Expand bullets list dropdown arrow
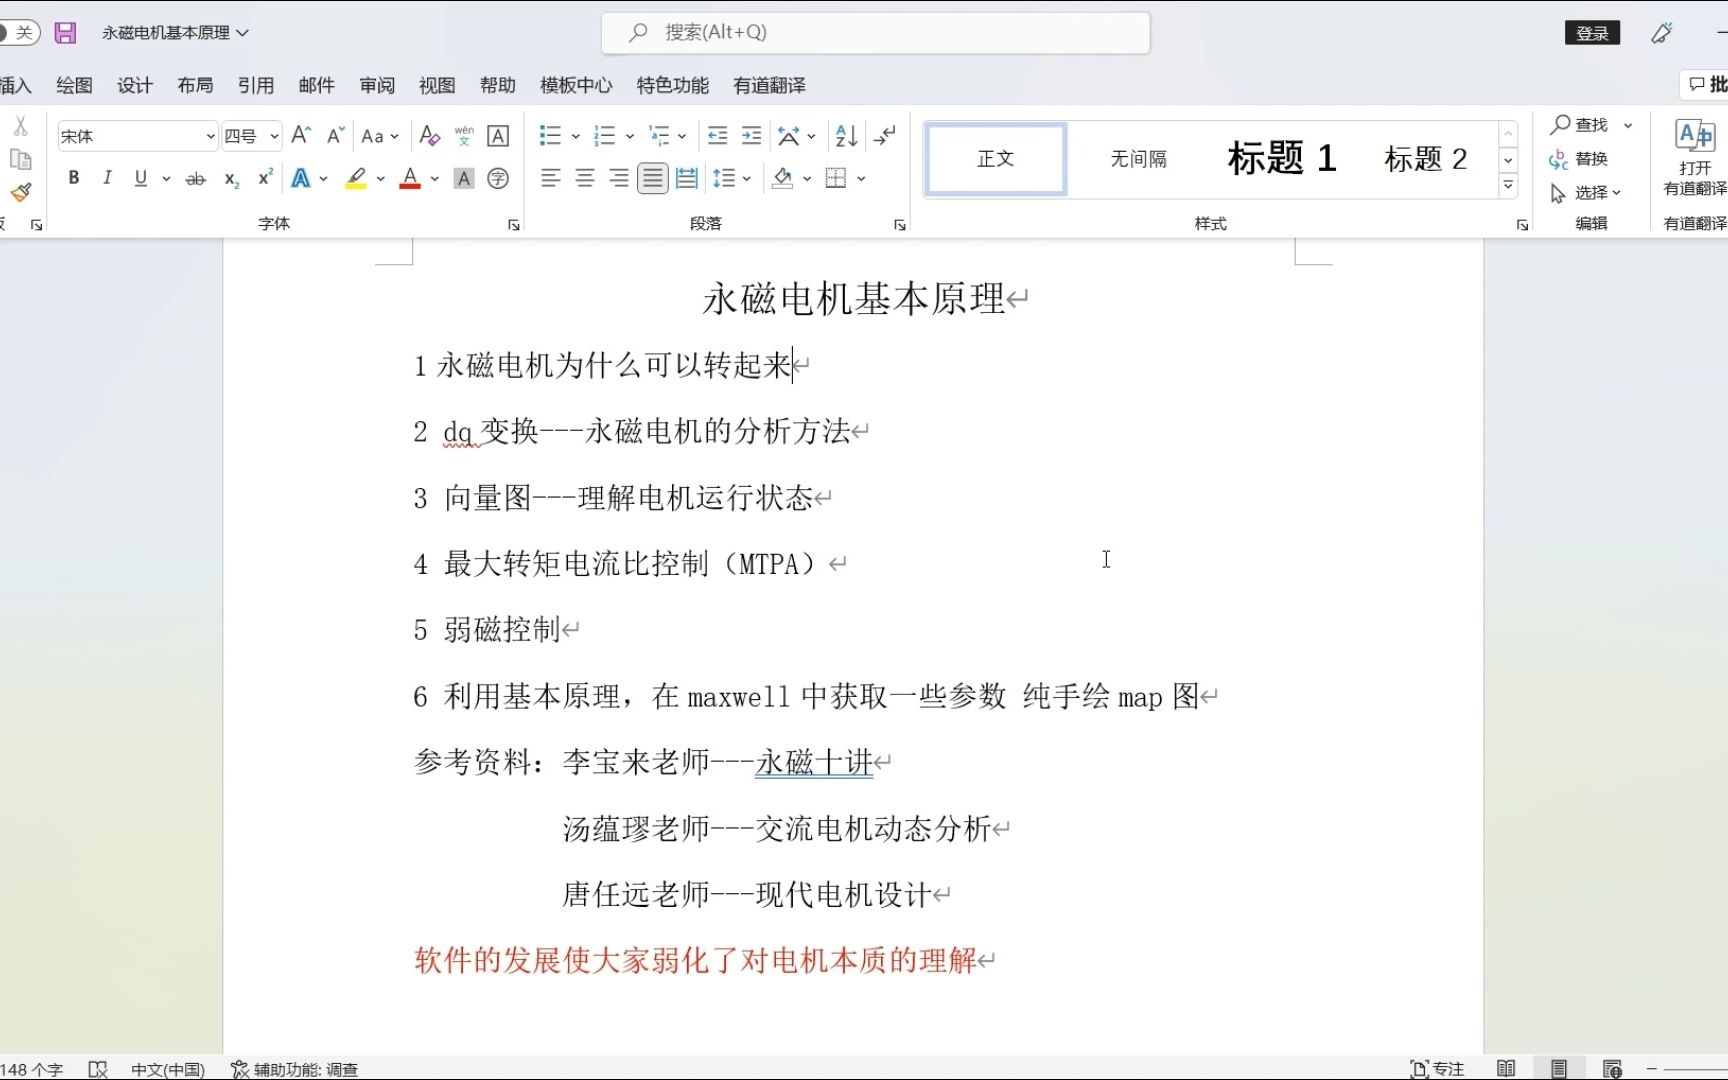 [575, 136]
